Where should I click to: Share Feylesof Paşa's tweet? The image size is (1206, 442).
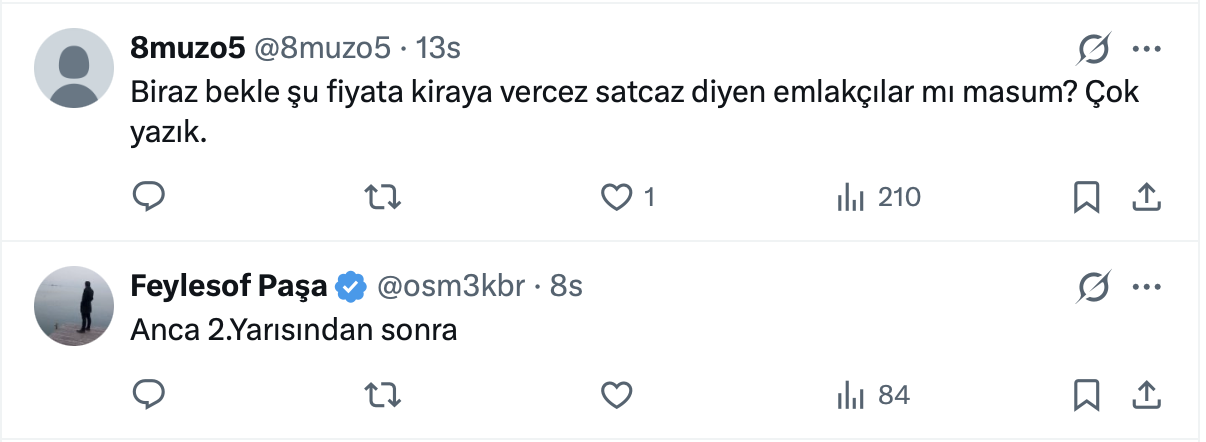[x=1145, y=394]
